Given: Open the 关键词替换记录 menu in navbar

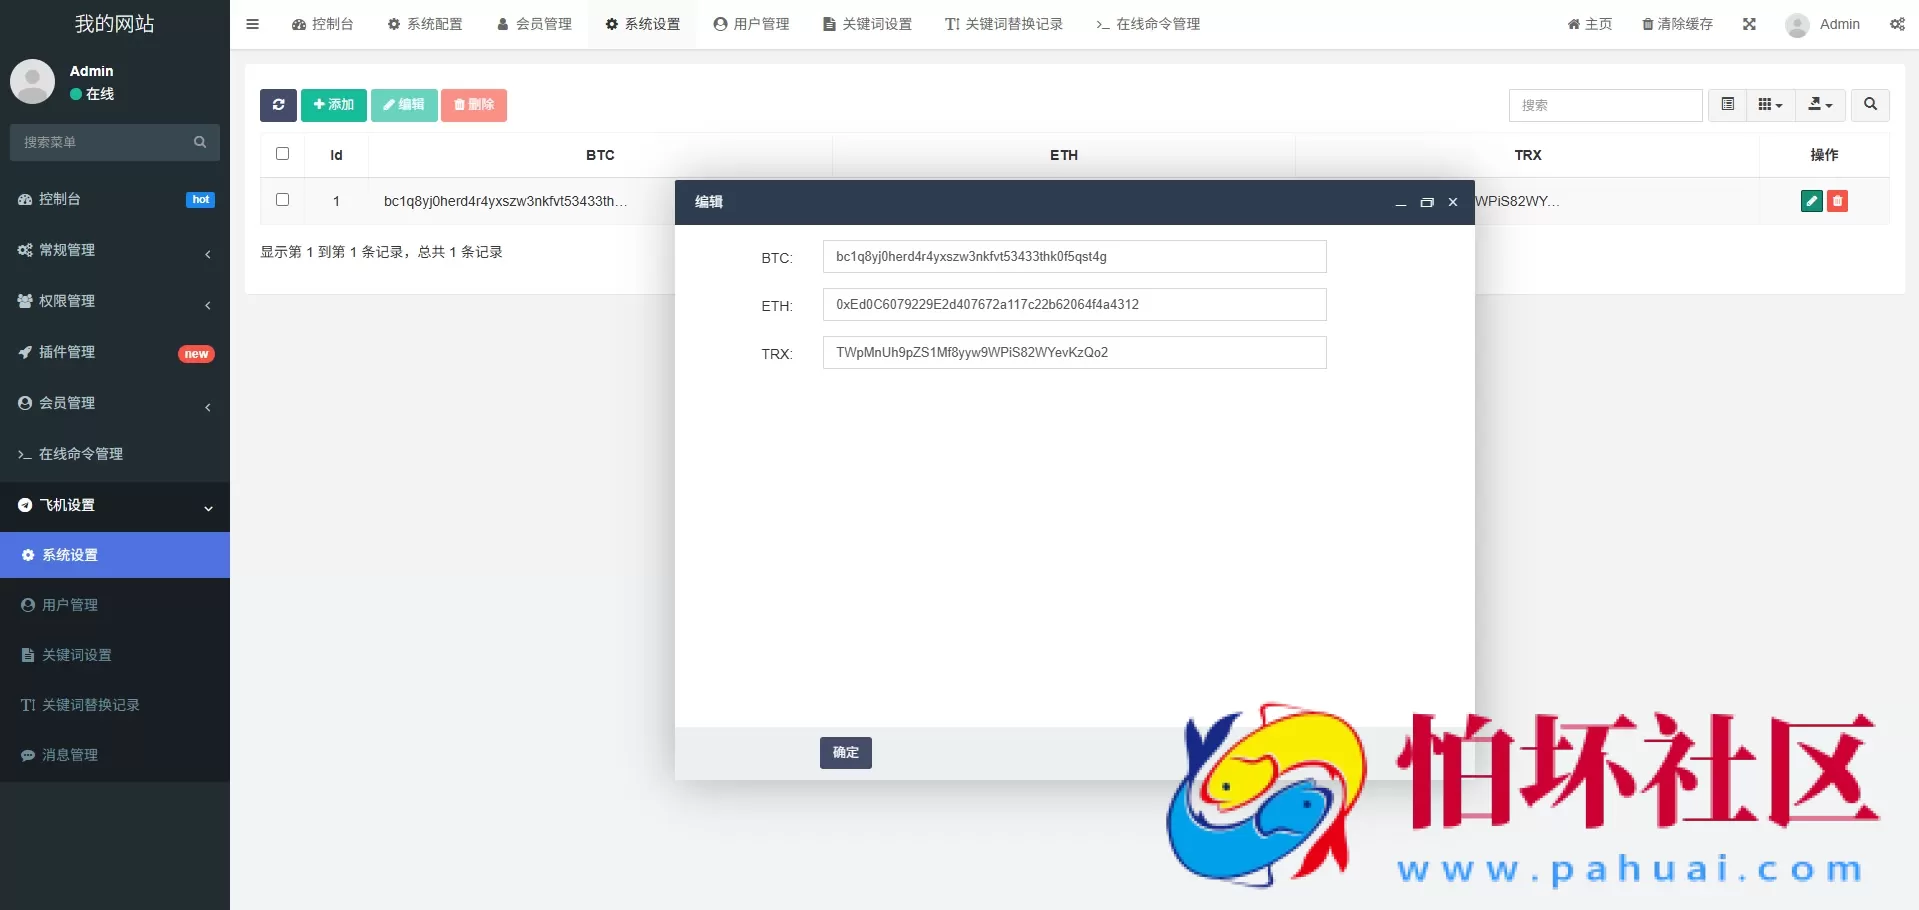Looking at the screenshot, I should [1003, 24].
